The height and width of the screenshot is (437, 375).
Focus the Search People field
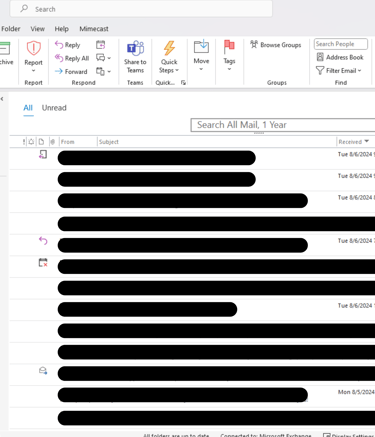[341, 44]
